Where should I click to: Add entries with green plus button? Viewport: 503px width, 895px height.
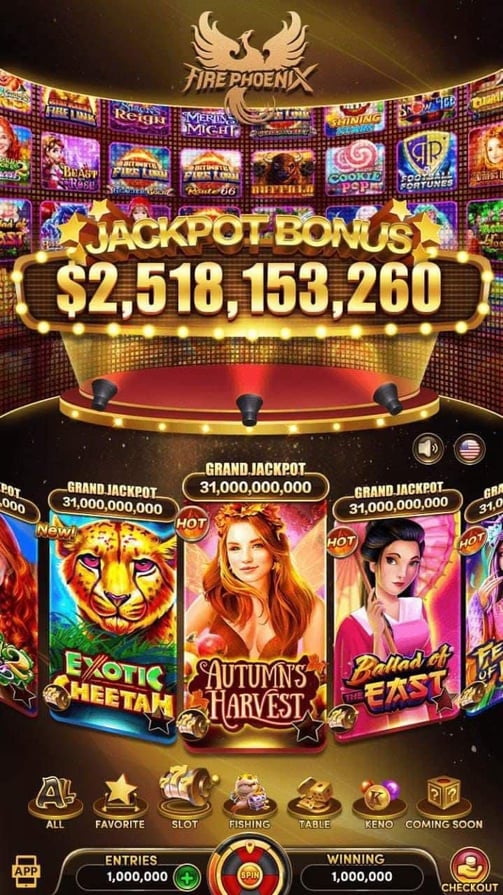click(189, 877)
